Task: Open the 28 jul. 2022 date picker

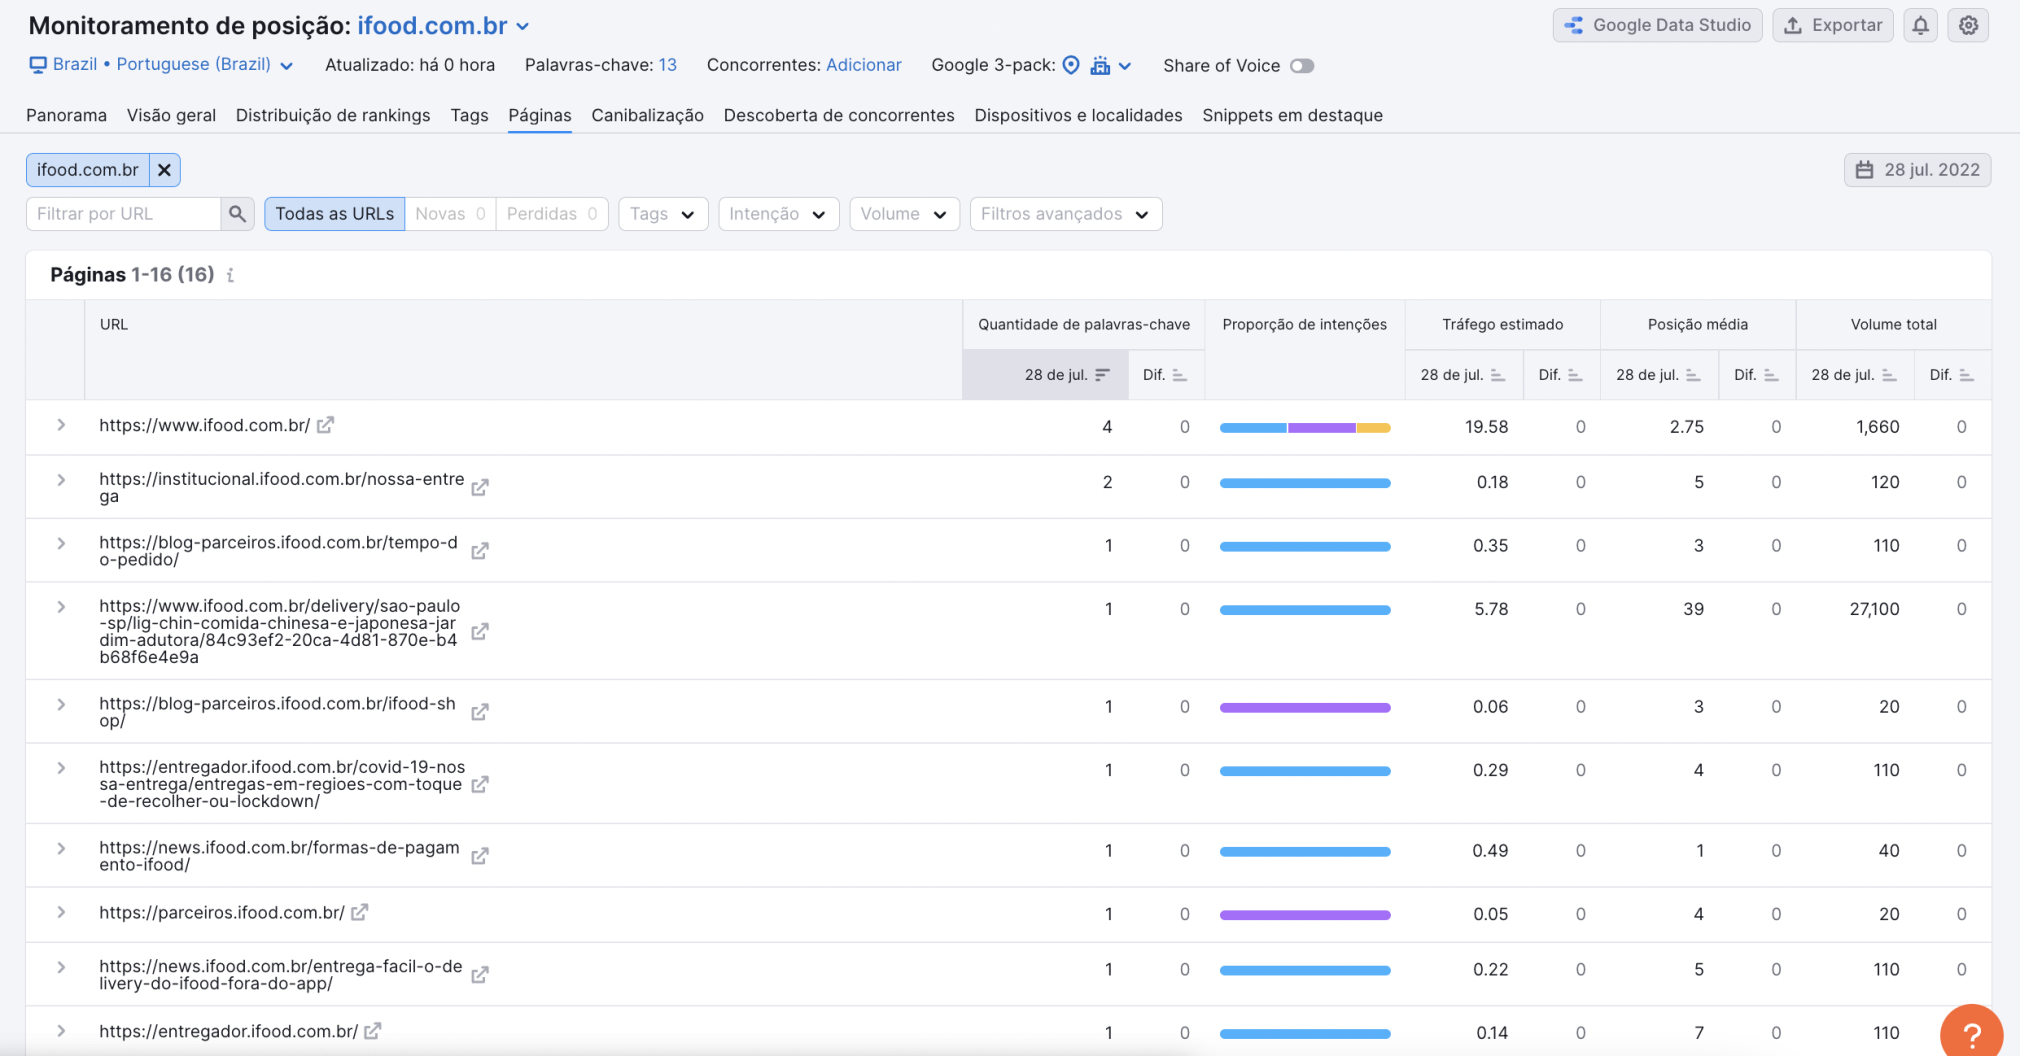Action: [x=1917, y=170]
